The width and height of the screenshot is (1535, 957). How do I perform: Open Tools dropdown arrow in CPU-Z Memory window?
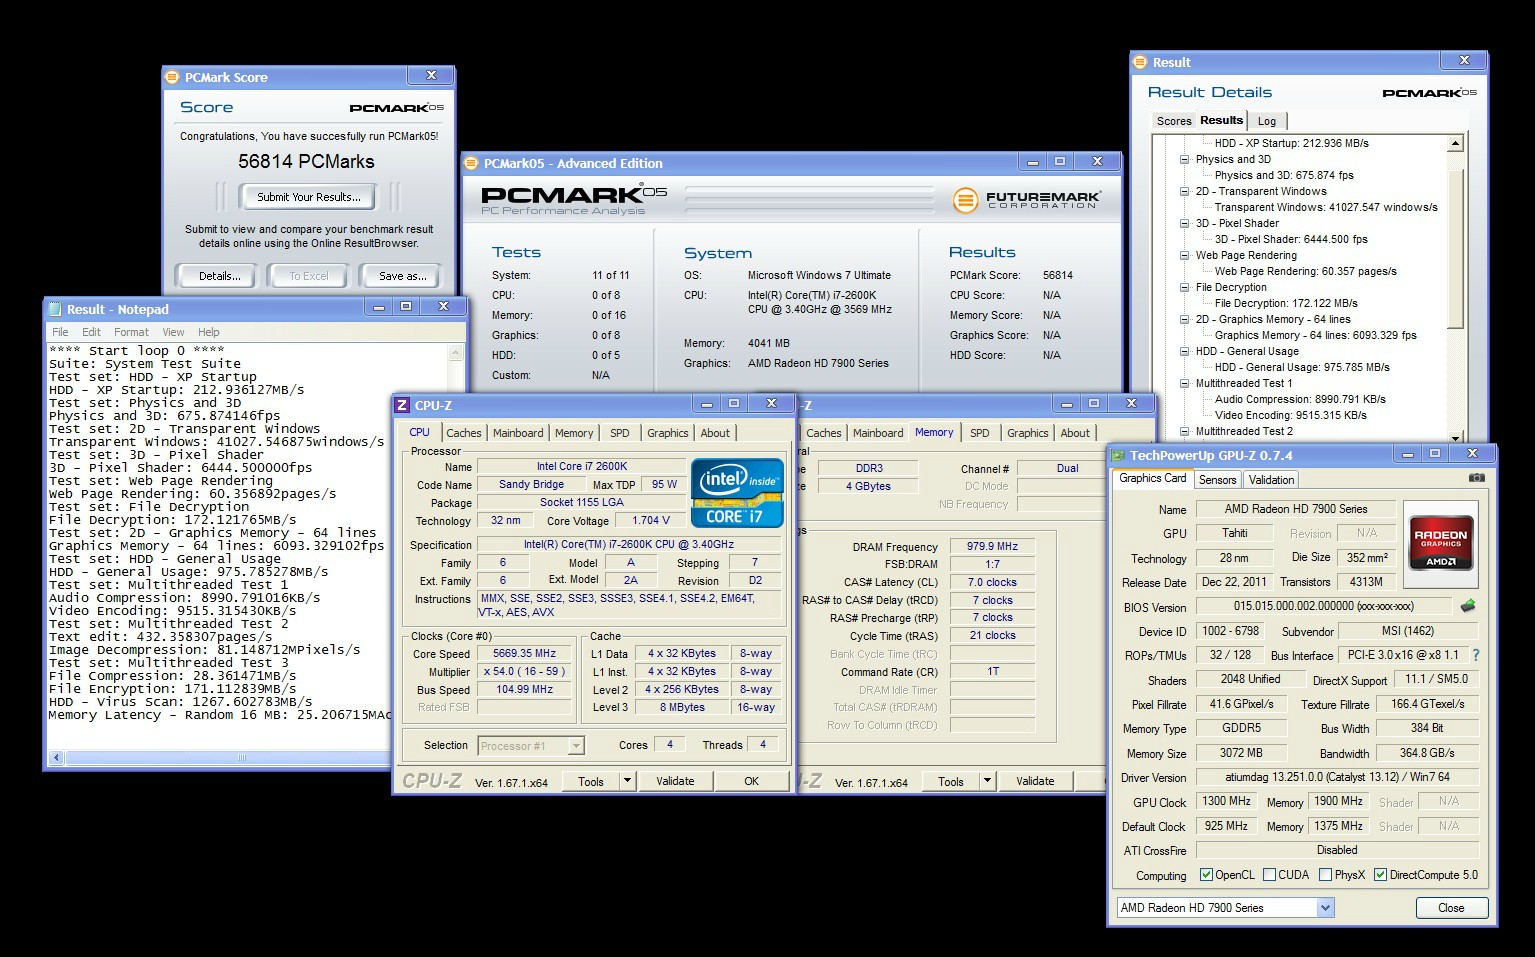987,781
